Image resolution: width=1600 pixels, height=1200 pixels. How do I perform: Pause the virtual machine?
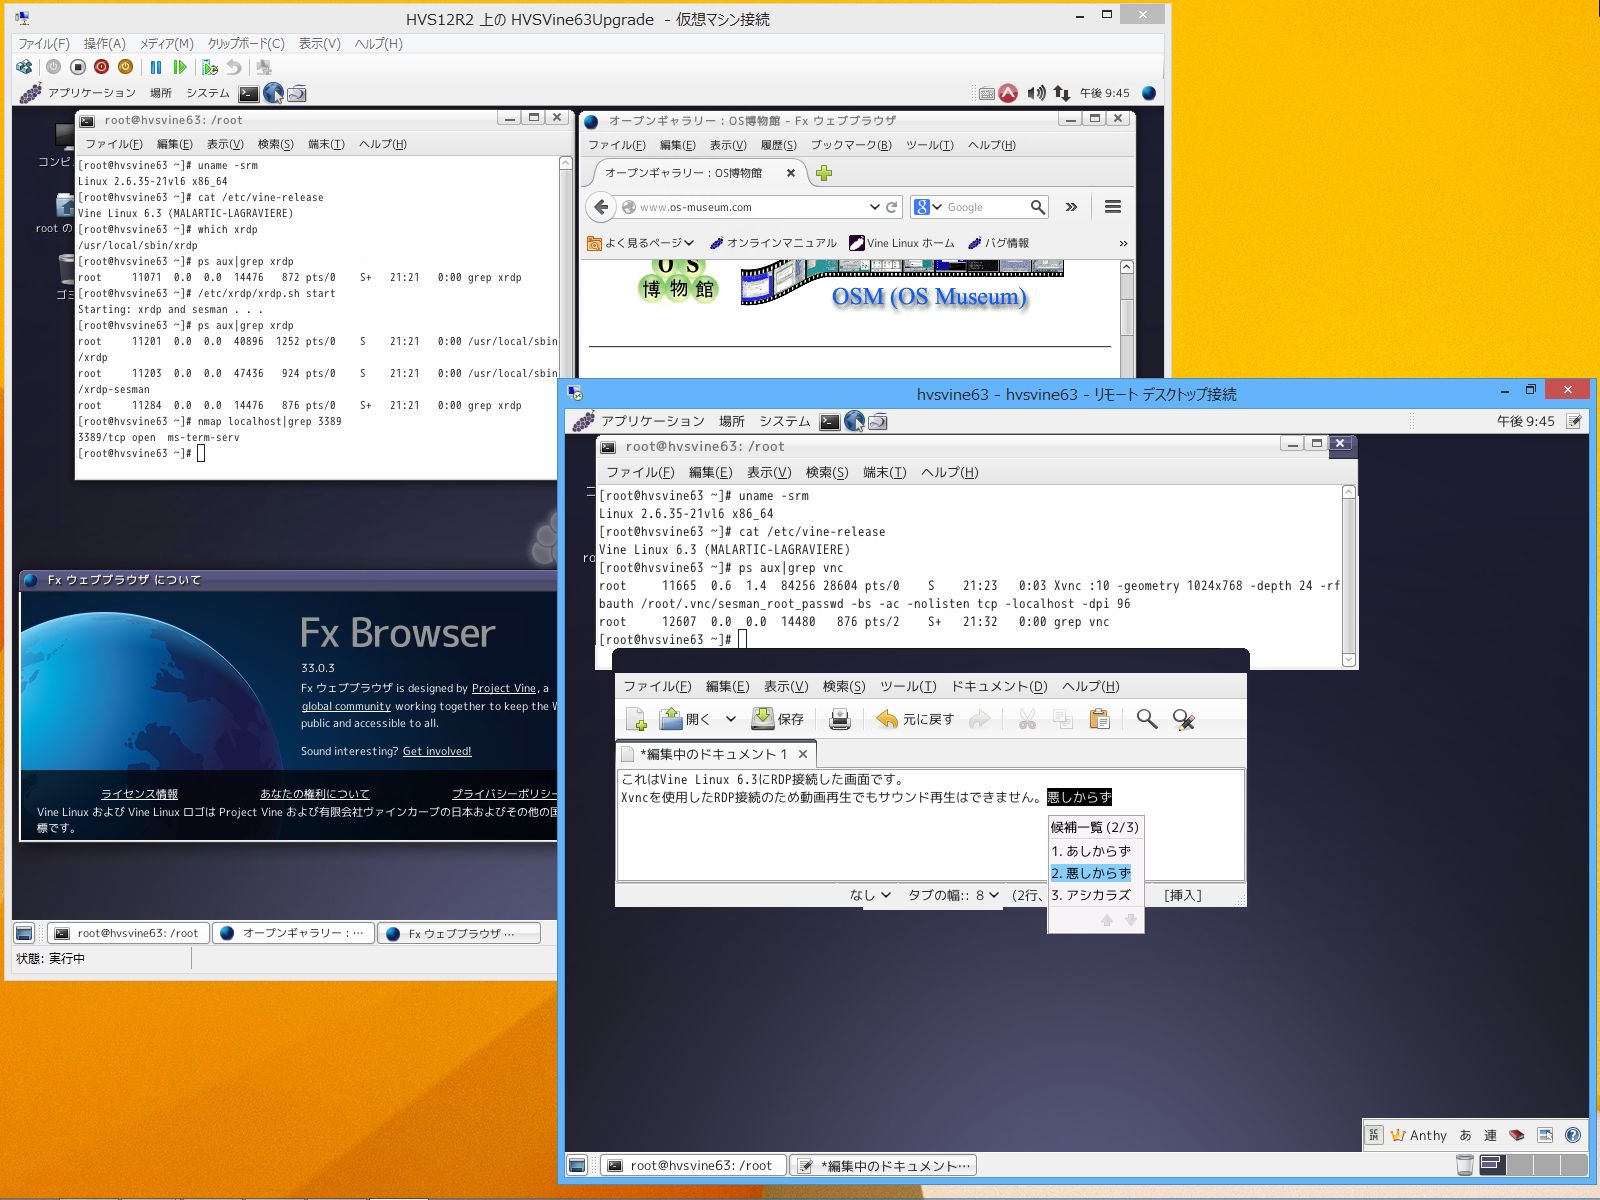coord(156,67)
